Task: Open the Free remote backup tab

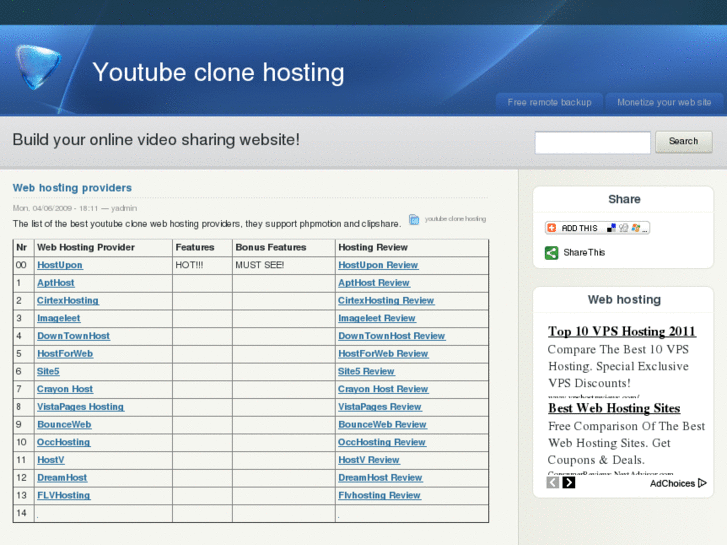Action: pos(549,103)
